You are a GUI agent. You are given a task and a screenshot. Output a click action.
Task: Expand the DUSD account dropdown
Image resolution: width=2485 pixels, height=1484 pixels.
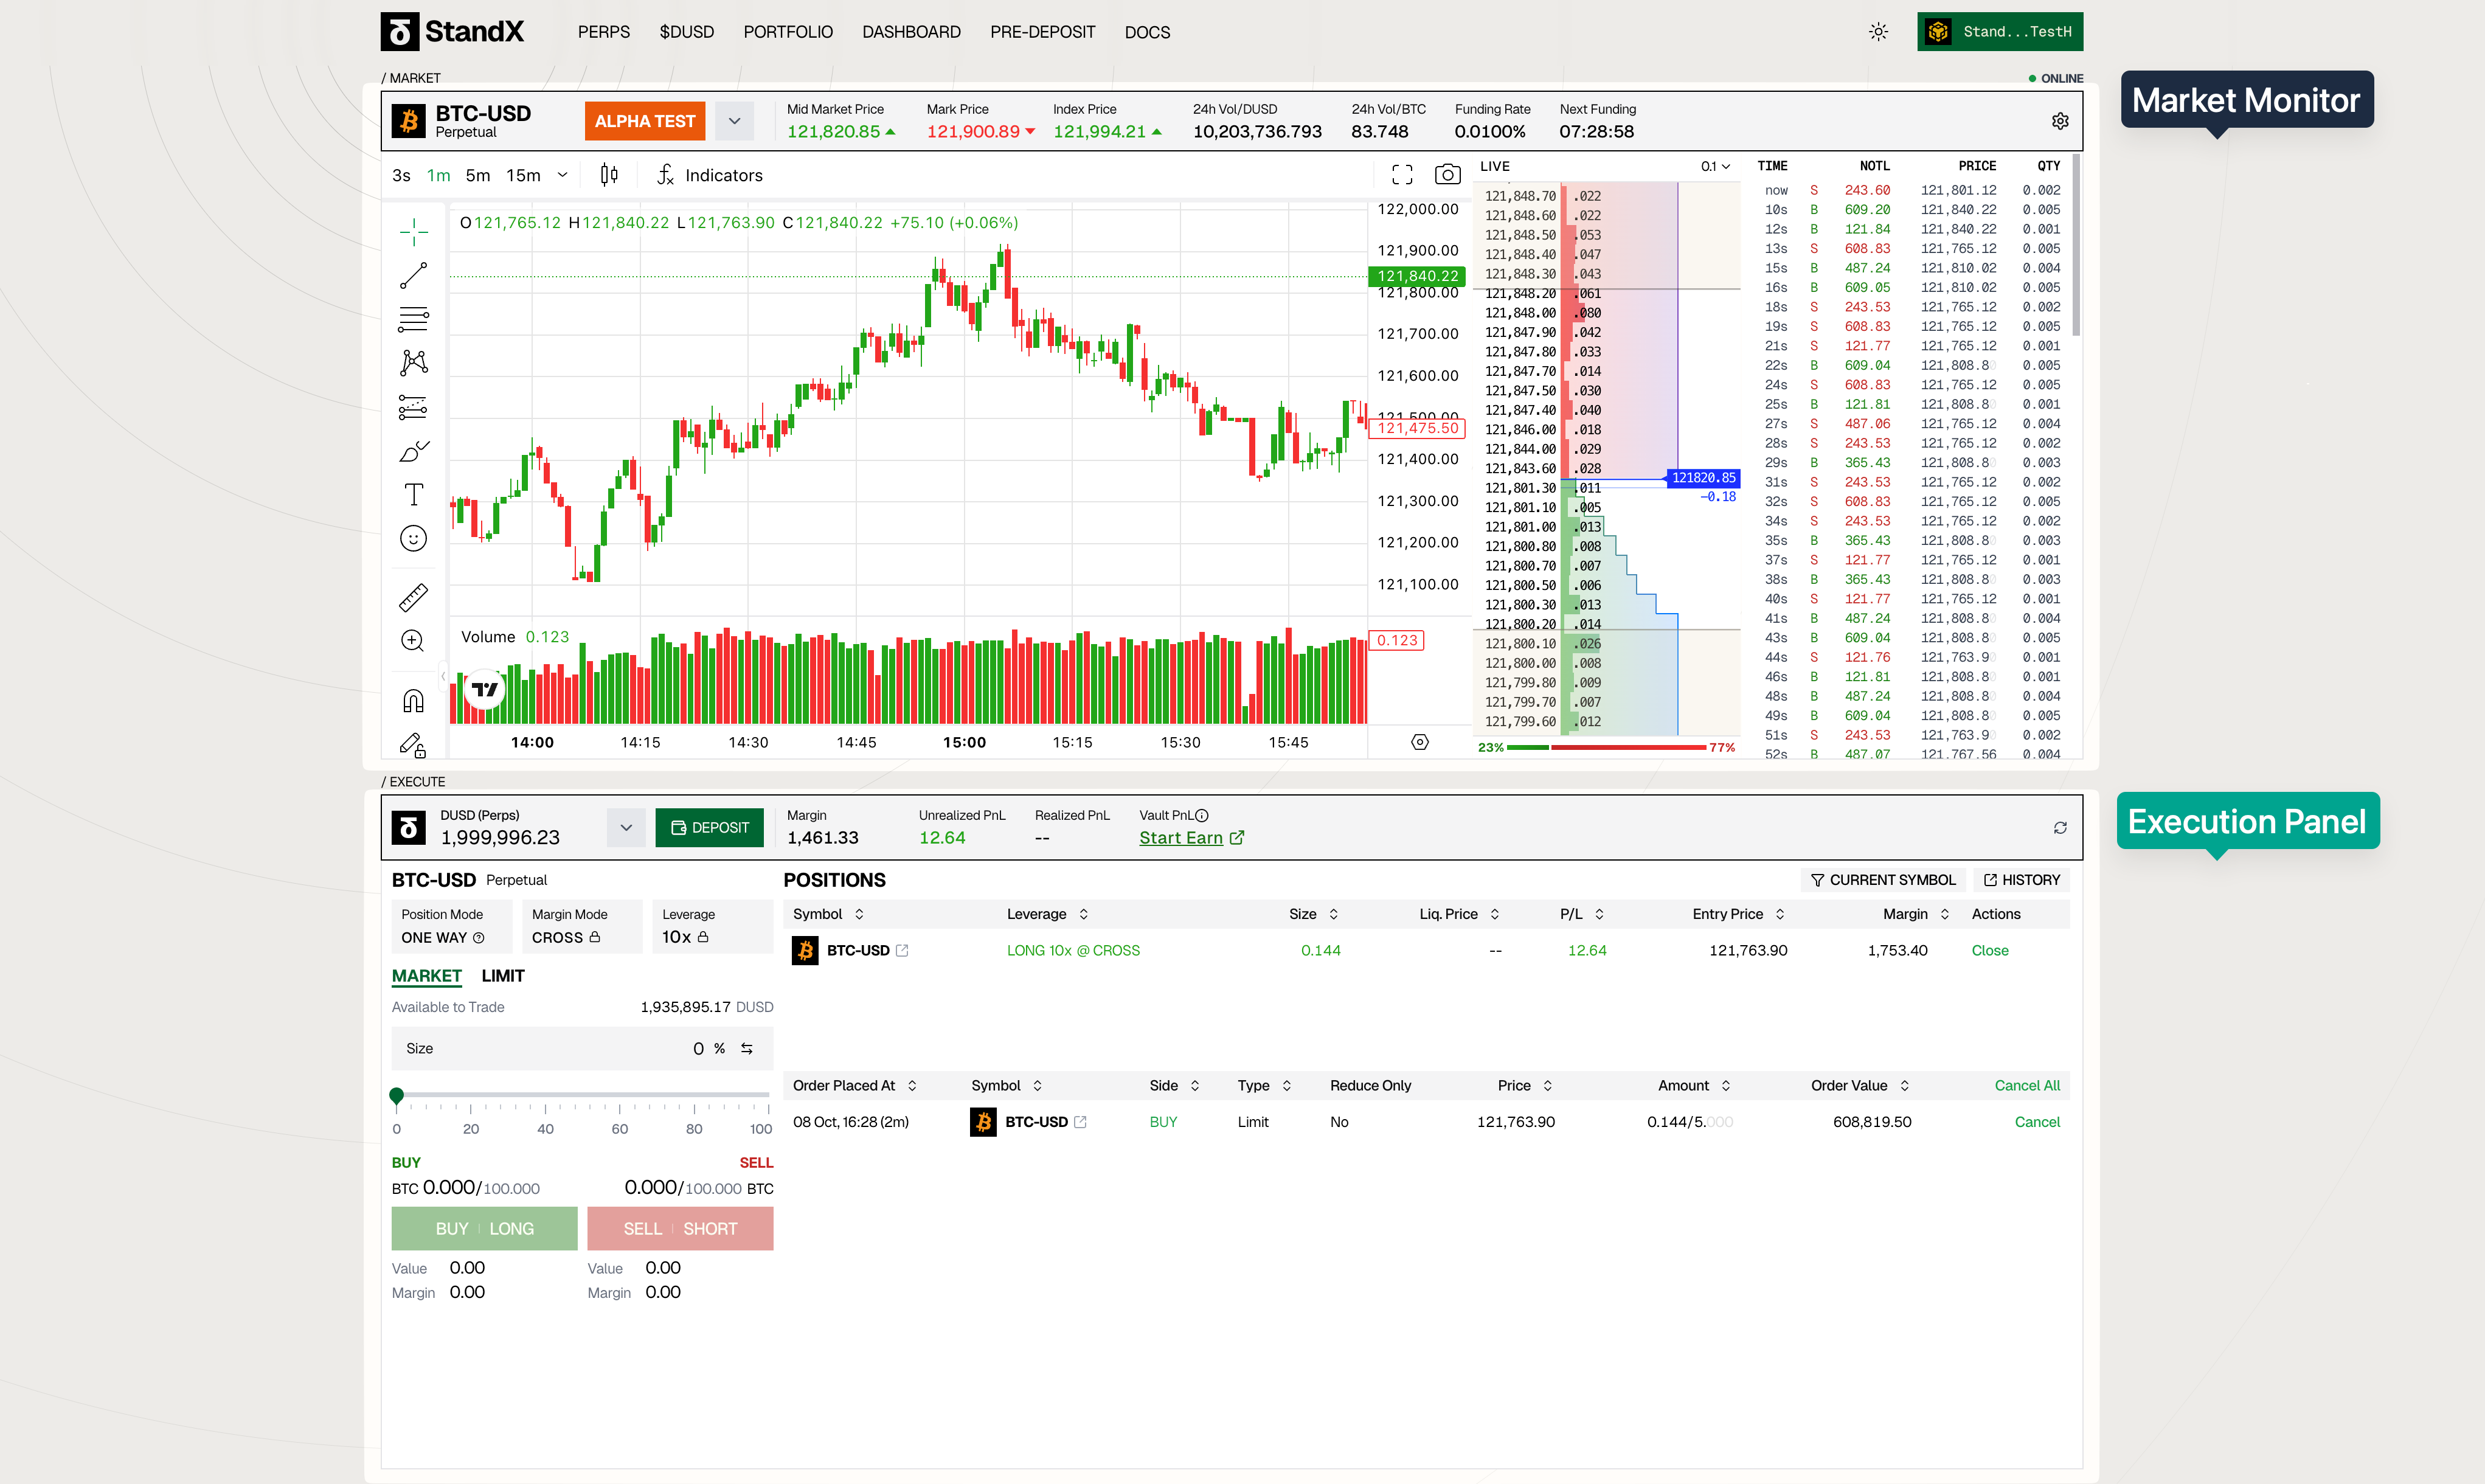tap(625, 828)
